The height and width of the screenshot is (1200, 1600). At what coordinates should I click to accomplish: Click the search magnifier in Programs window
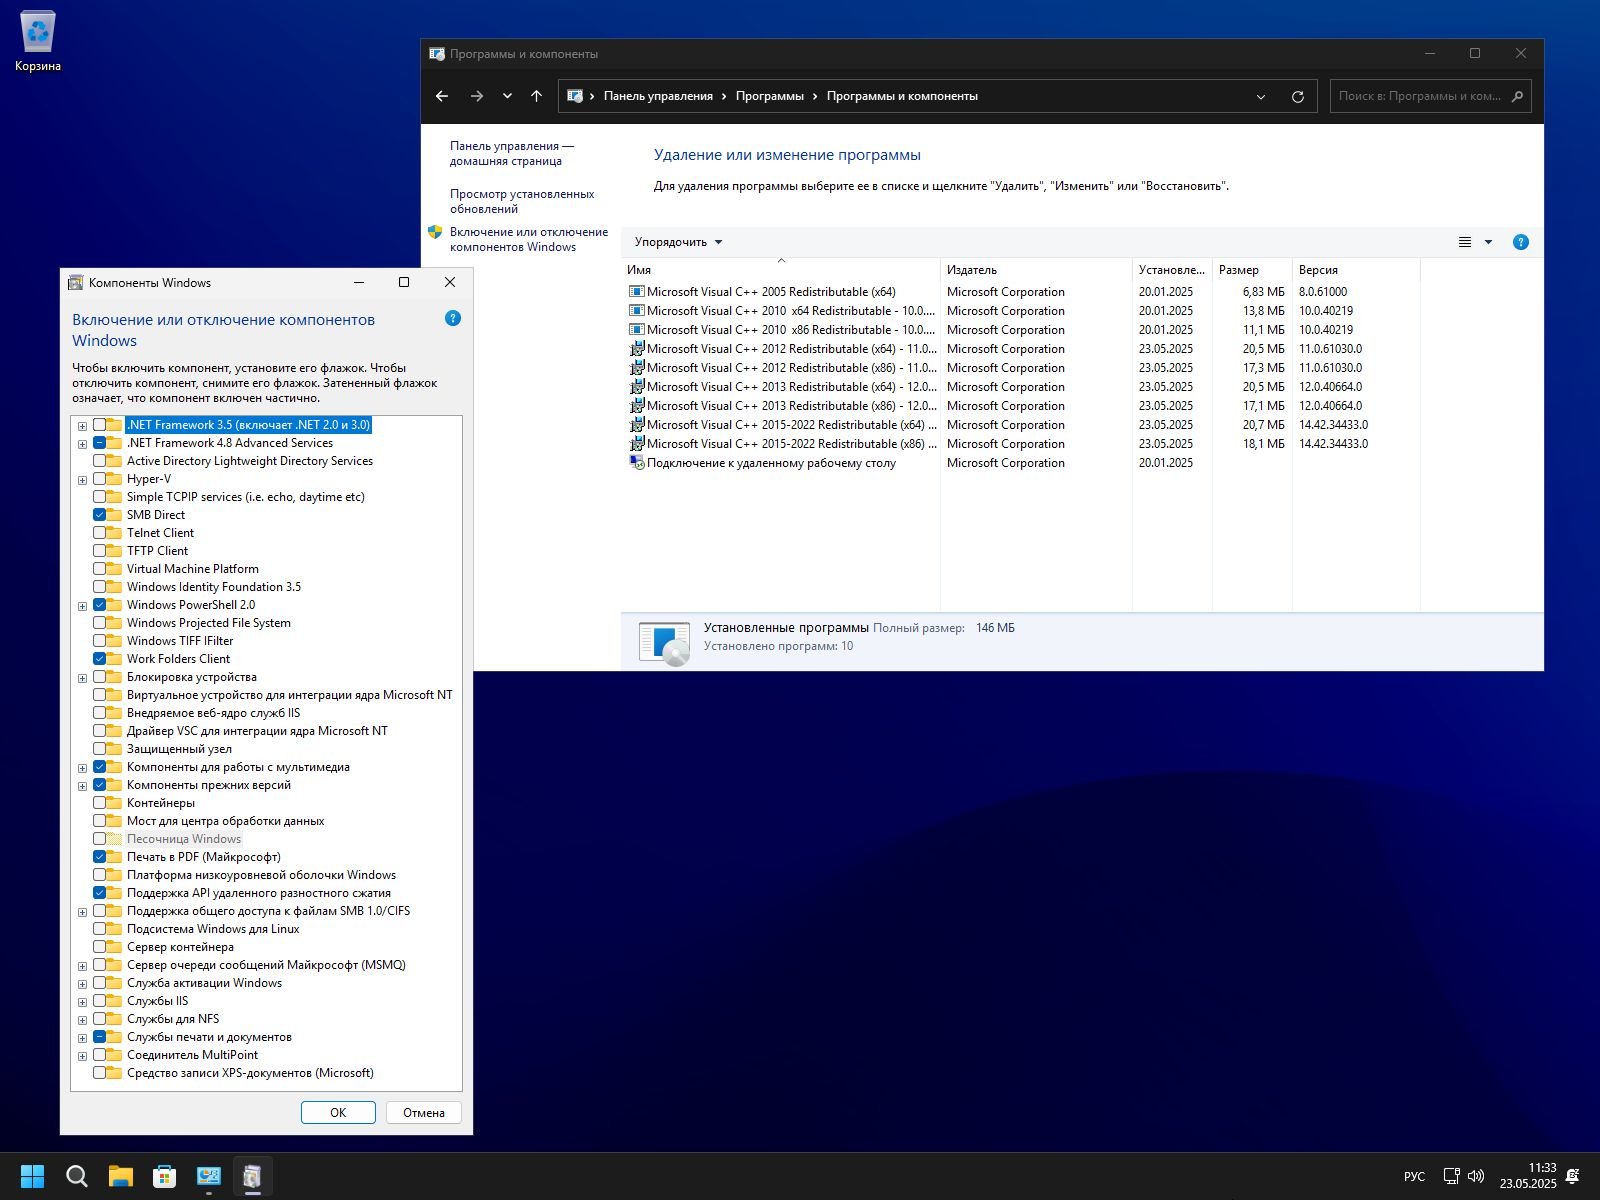[x=1517, y=96]
